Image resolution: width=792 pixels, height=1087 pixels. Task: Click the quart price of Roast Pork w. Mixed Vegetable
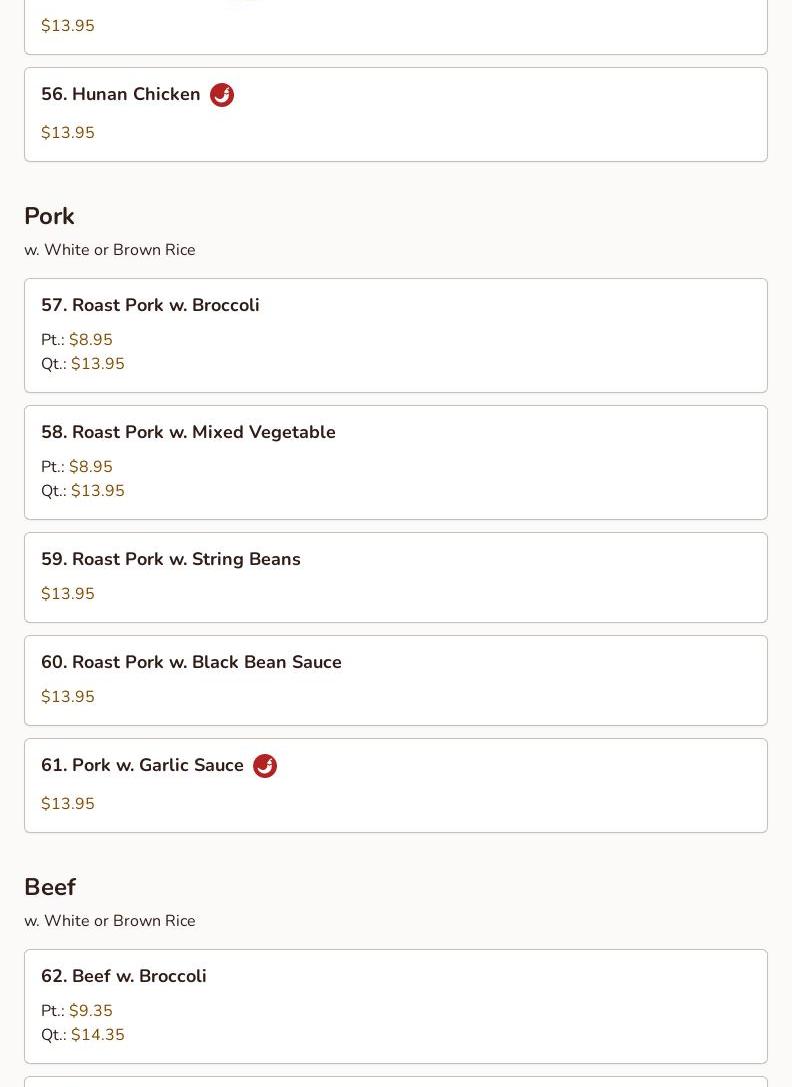click(98, 491)
